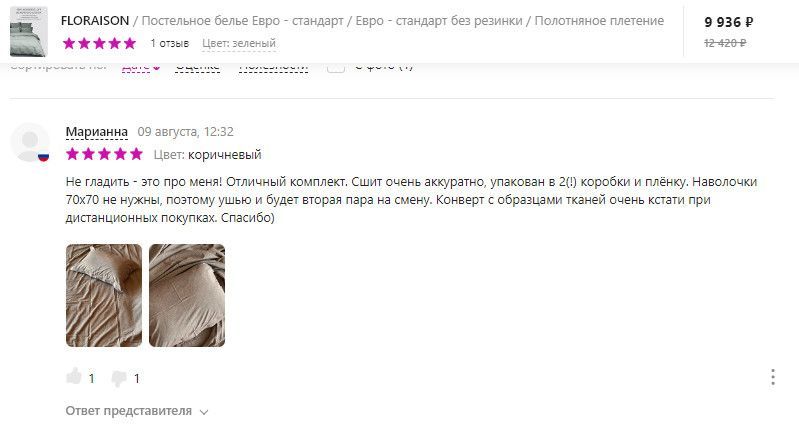Click the reviewer's gray avatar icon
The height and width of the screenshot is (436, 799).
30,142
